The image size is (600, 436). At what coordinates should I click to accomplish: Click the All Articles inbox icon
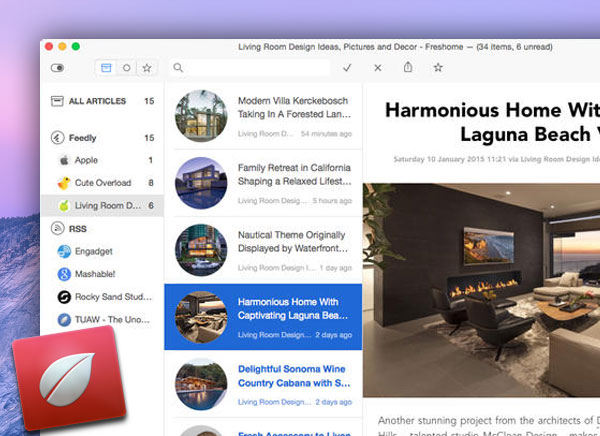57,101
